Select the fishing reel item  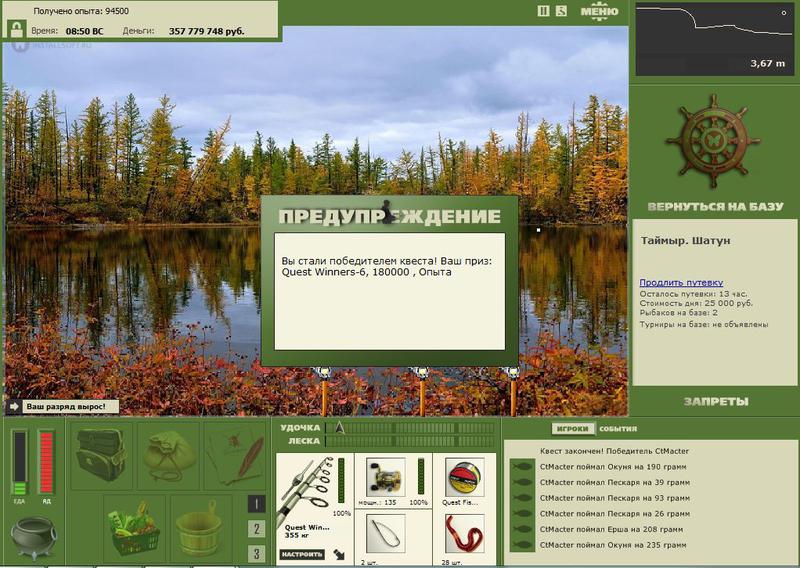(x=386, y=478)
